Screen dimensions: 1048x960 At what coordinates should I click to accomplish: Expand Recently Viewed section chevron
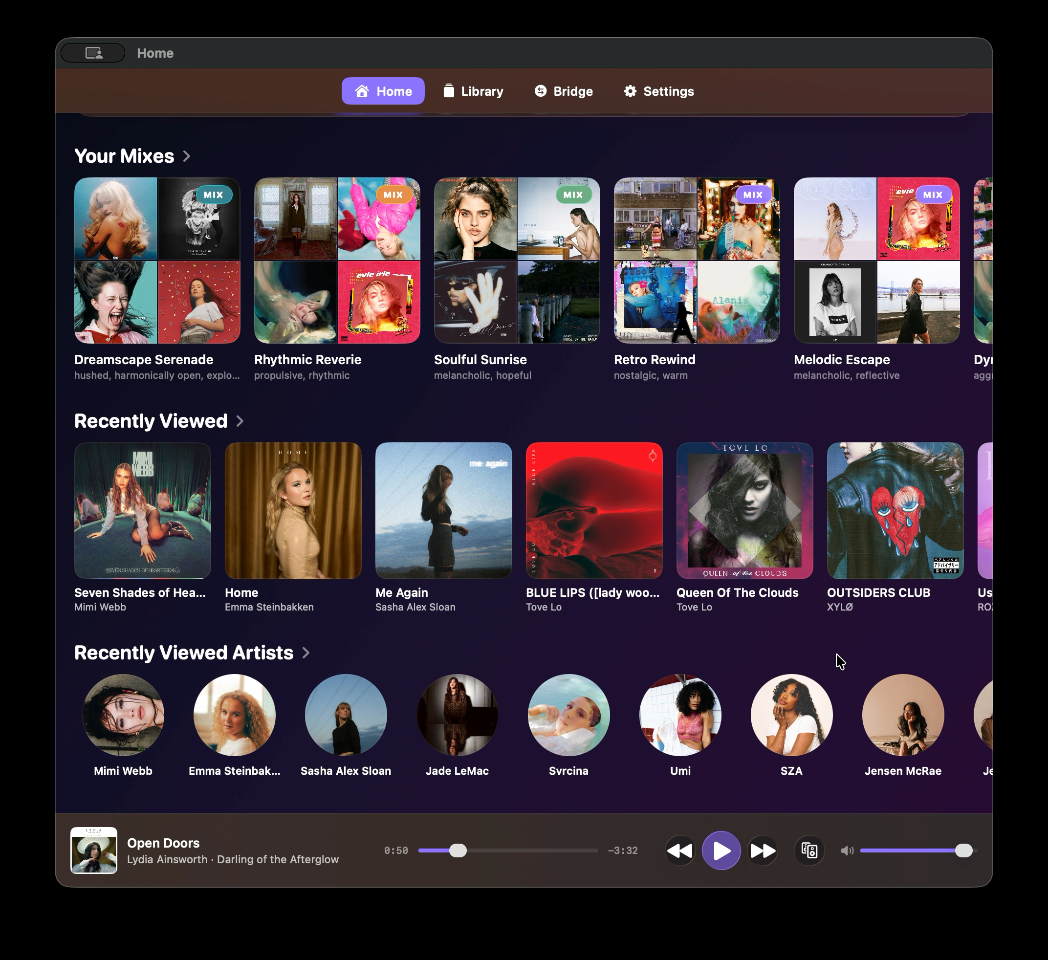coord(240,421)
